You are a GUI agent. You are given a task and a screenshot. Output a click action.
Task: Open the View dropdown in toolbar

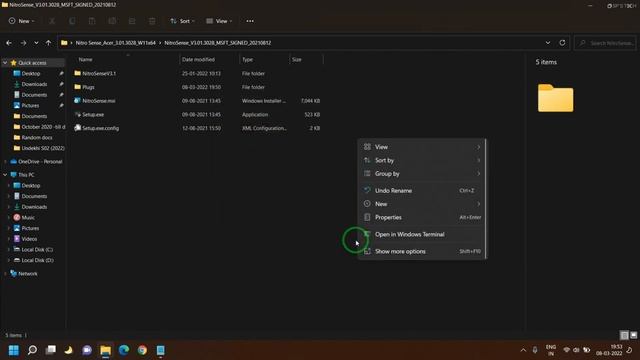(x=219, y=21)
